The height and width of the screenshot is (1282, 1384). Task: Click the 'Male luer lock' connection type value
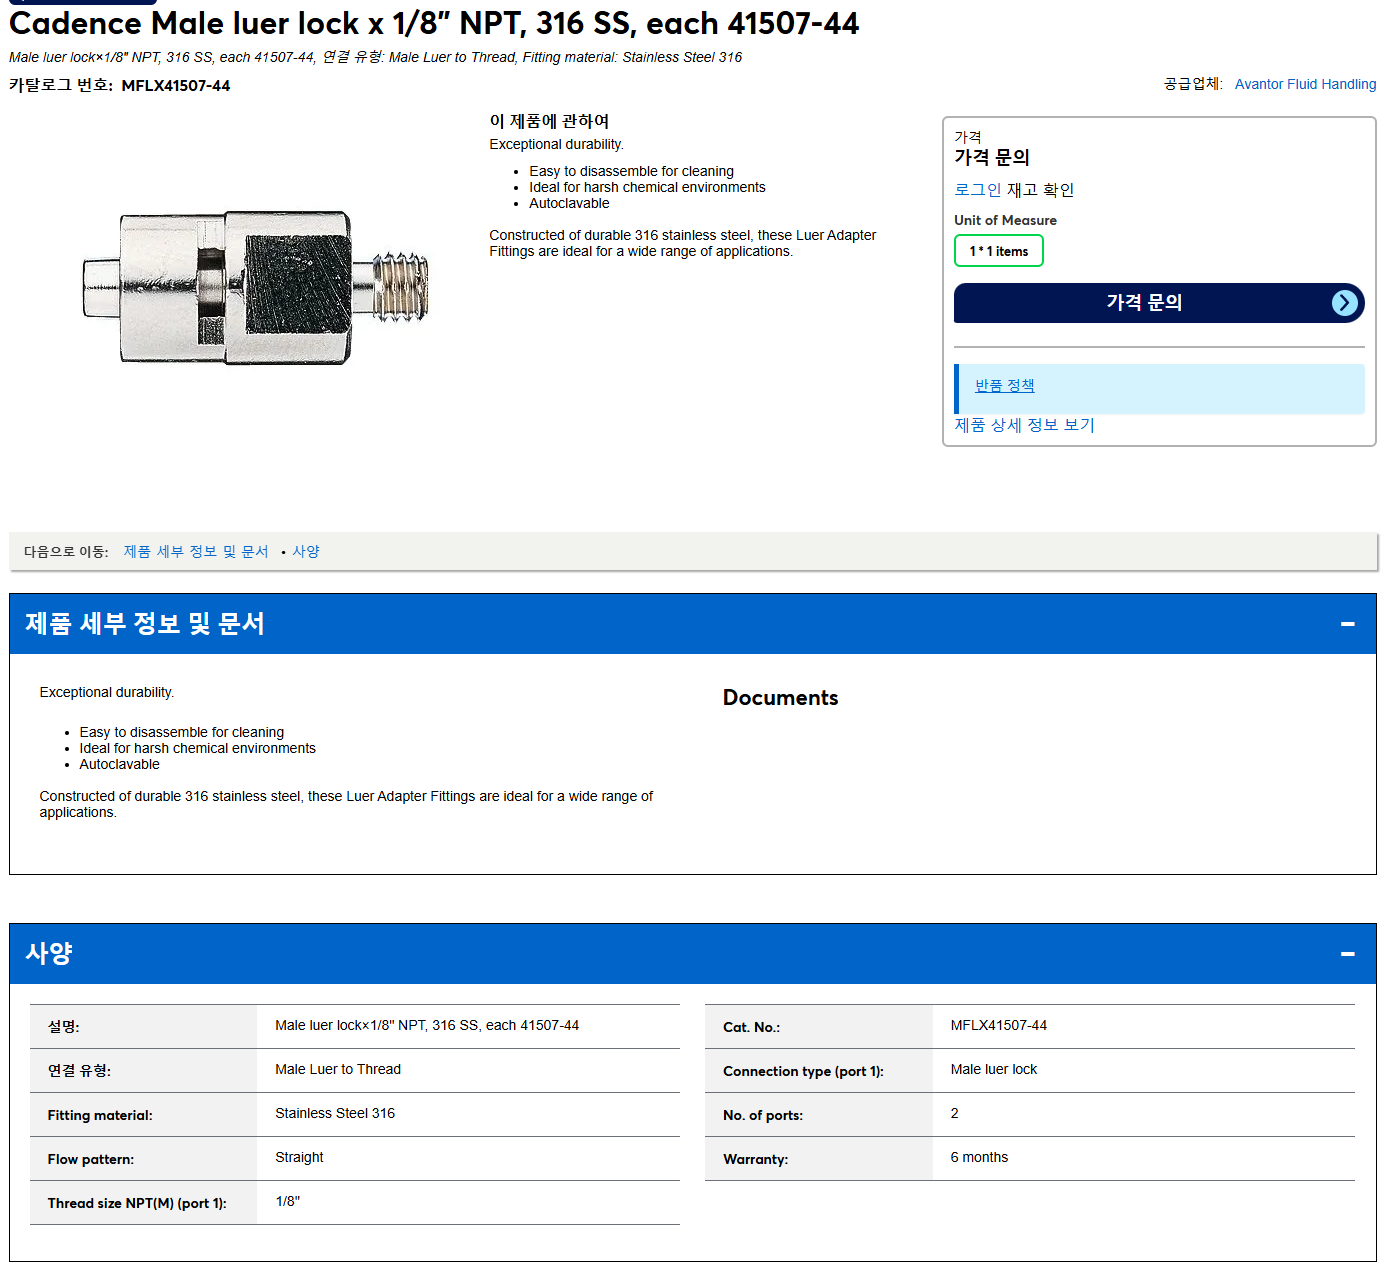tap(994, 1069)
